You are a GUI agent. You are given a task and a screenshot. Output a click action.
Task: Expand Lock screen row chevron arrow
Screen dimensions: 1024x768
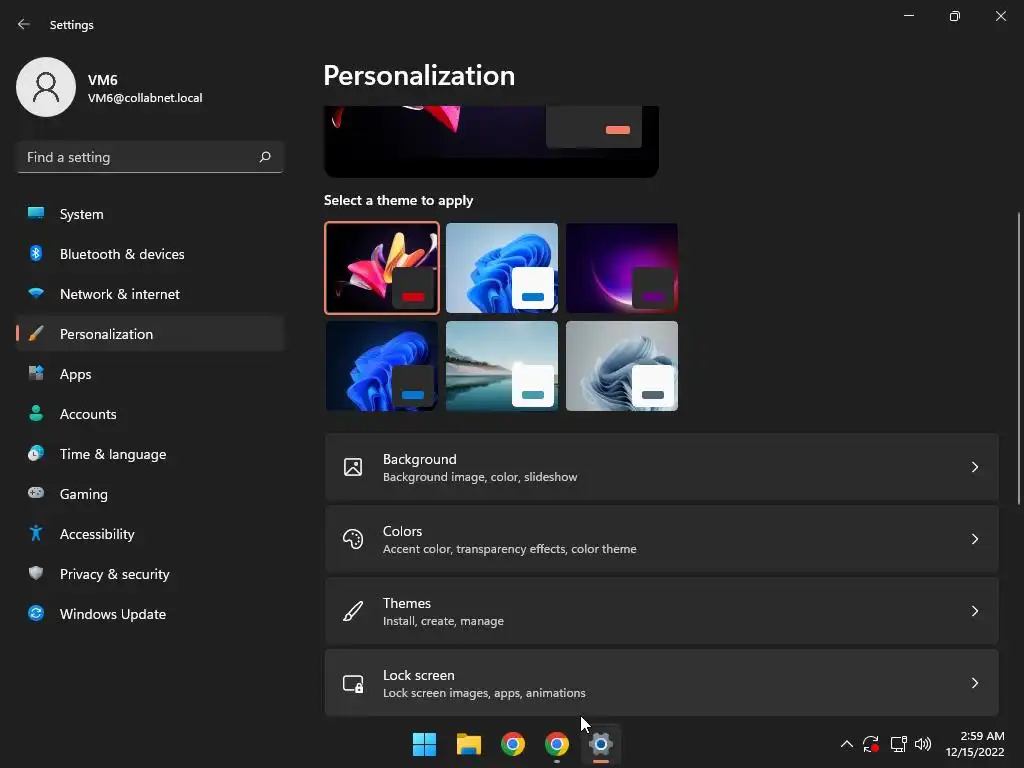click(x=974, y=682)
